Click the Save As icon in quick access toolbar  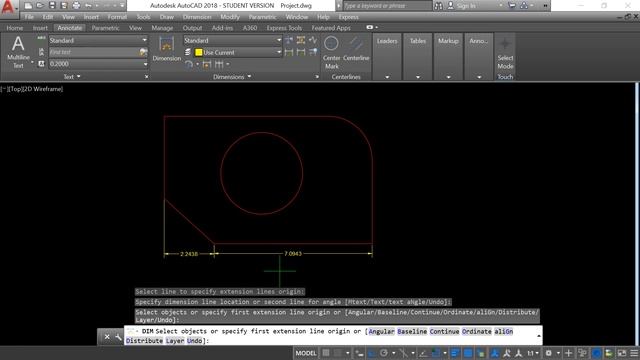point(64,6)
